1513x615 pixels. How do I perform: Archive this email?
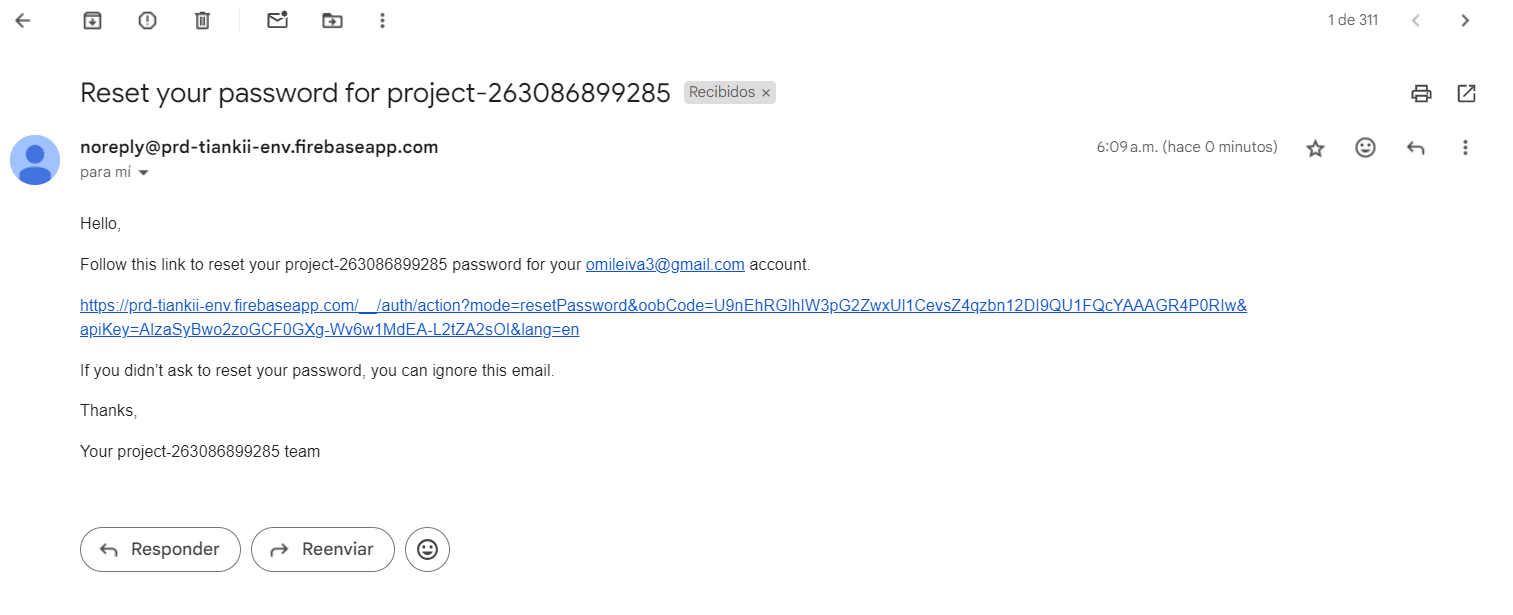pyautogui.click(x=92, y=20)
